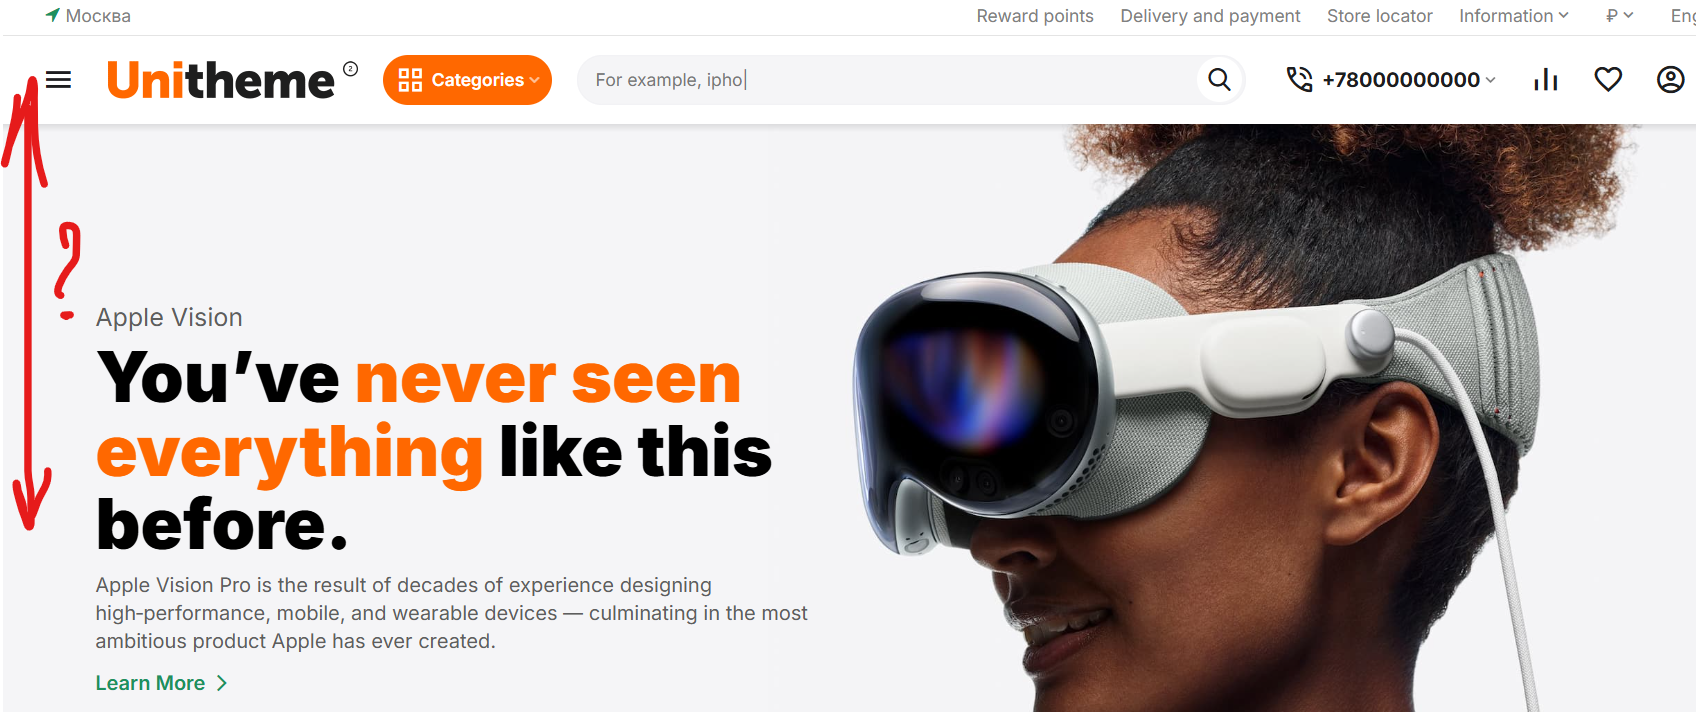Image resolution: width=1696 pixels, height=712 pixels.
Task: Open the ruble currency selector
Action: pos(1619,16)
